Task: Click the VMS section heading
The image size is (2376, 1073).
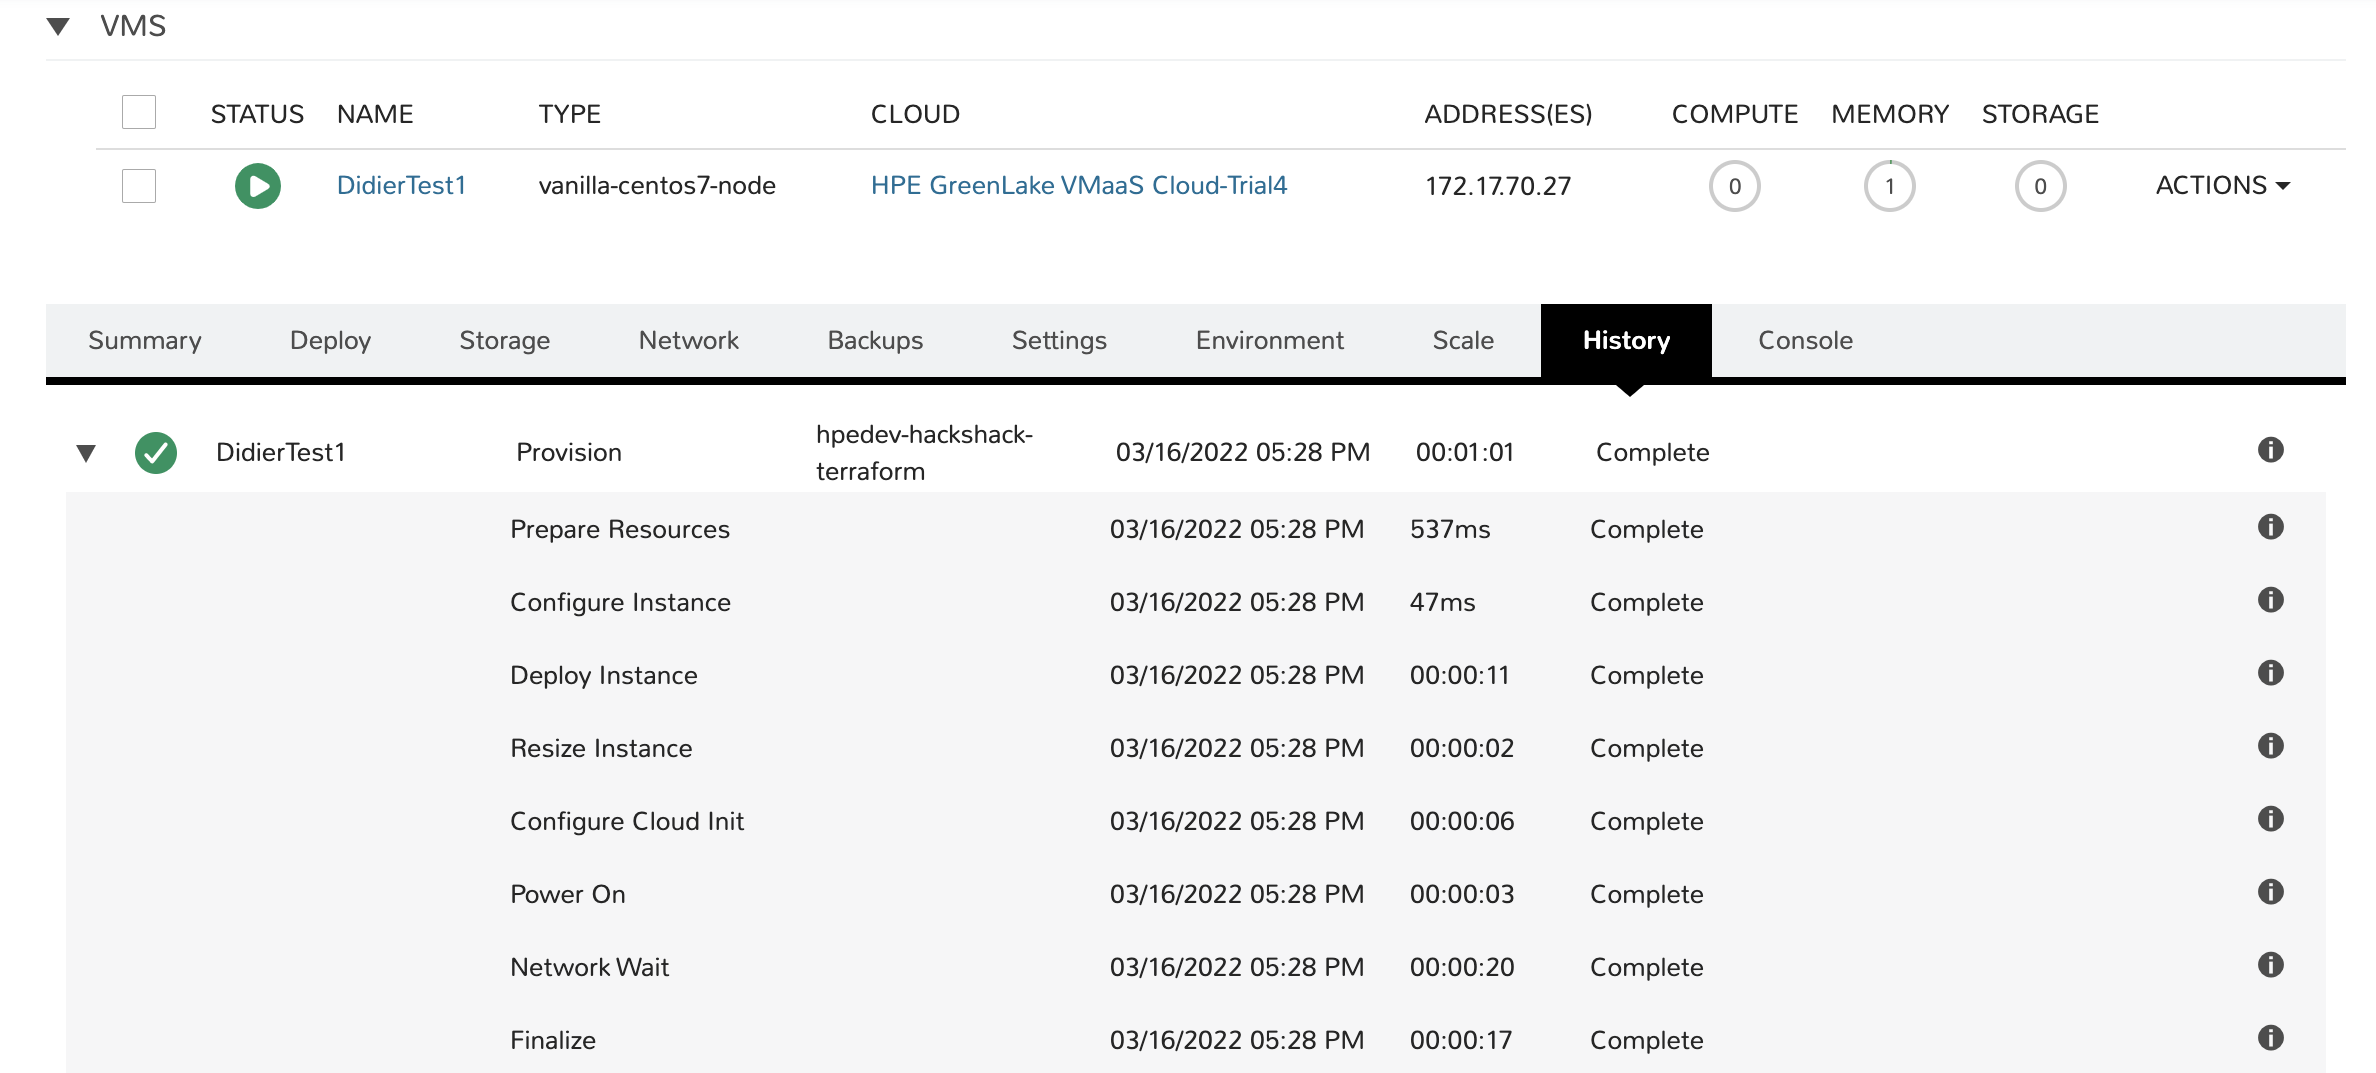Action: click(x=133, y=26)
